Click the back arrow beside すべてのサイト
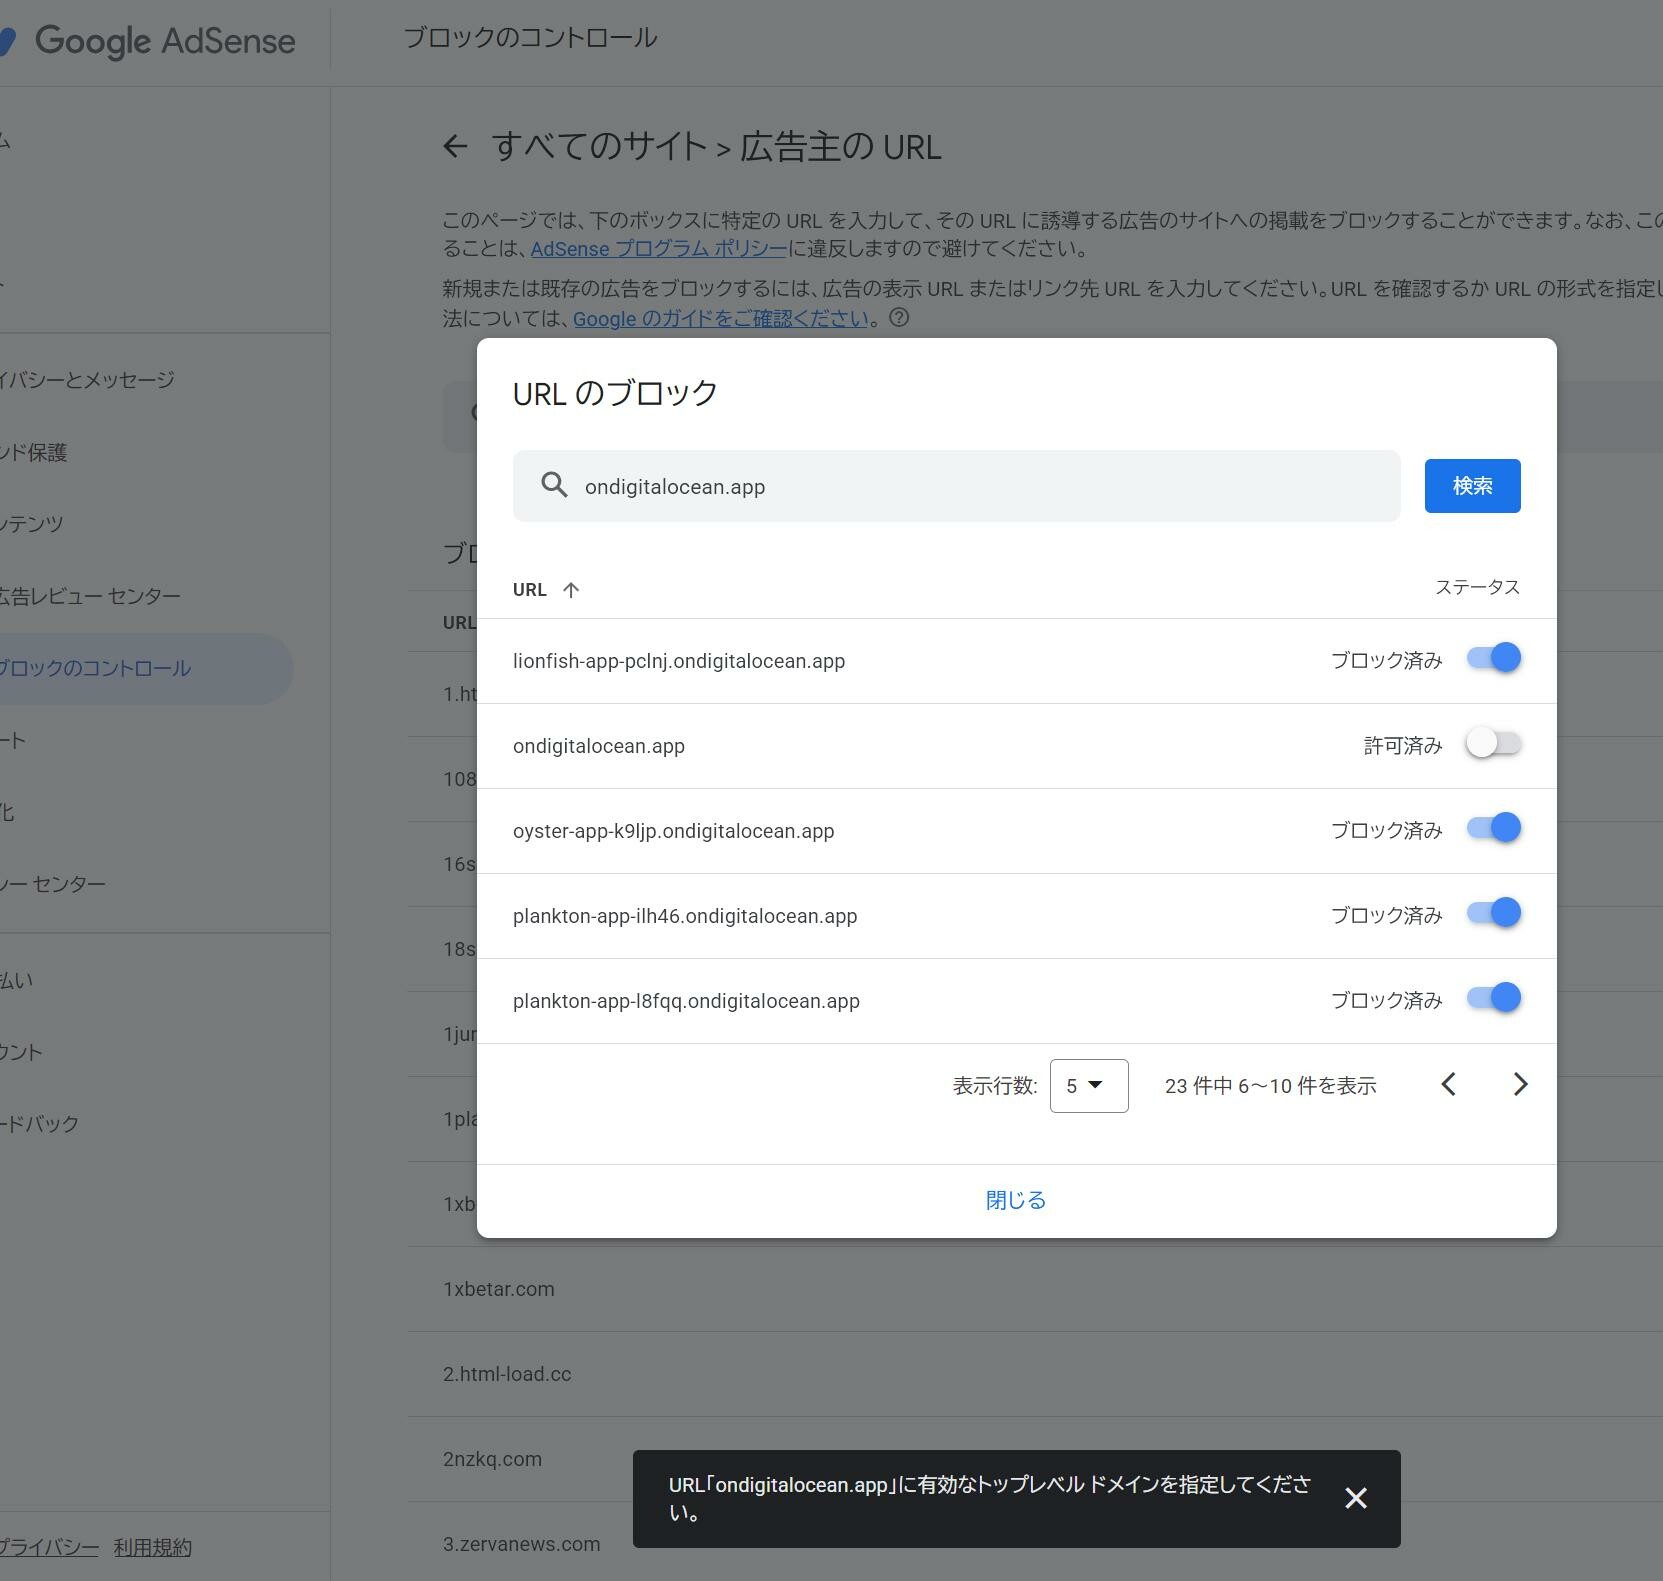 [x=455, y=147]
